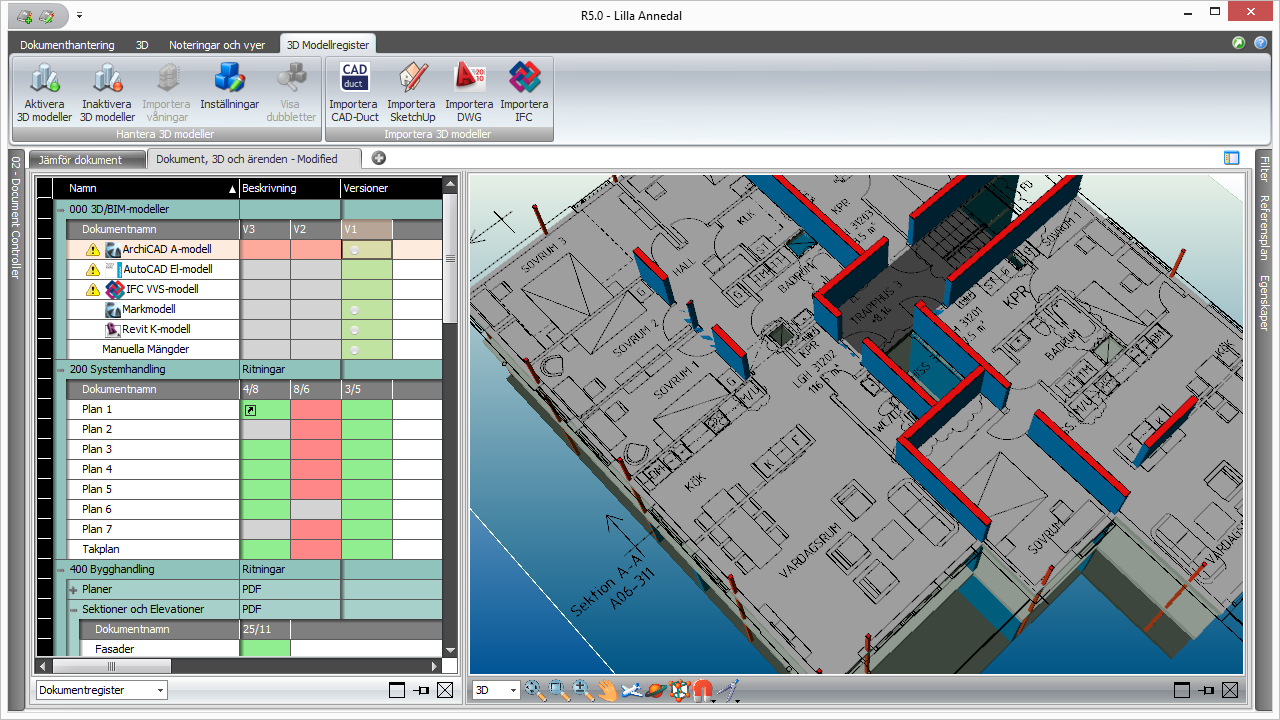The width and height of the screenshot is (1280, 720).
Task: Switch to the Dokumenthantering ribbon tab
Action: pyautogui.click(x=67, y=45)
